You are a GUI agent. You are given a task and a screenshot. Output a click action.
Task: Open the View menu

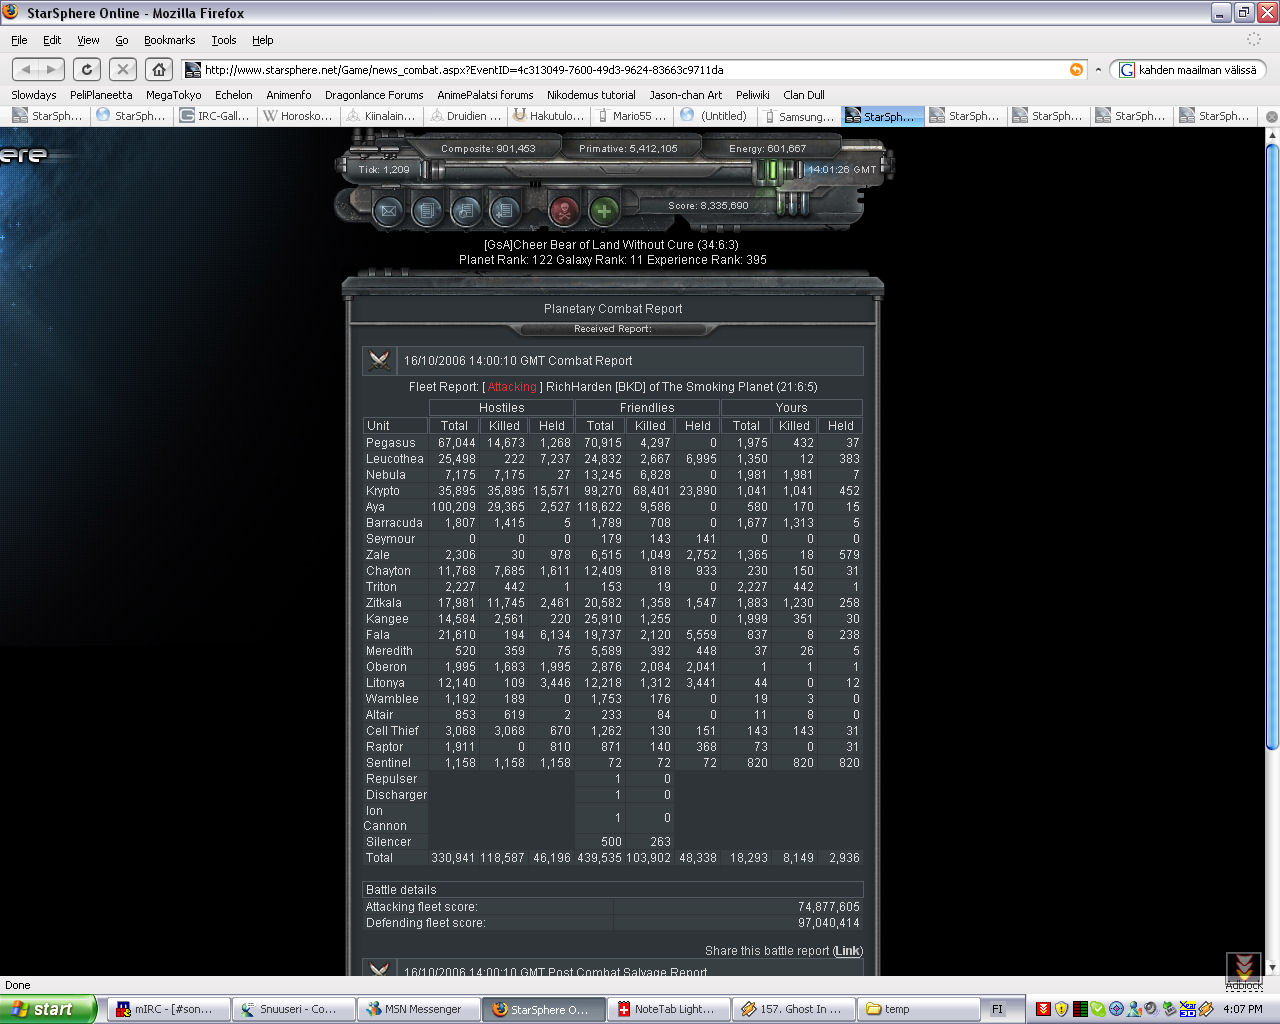point(88,40)
